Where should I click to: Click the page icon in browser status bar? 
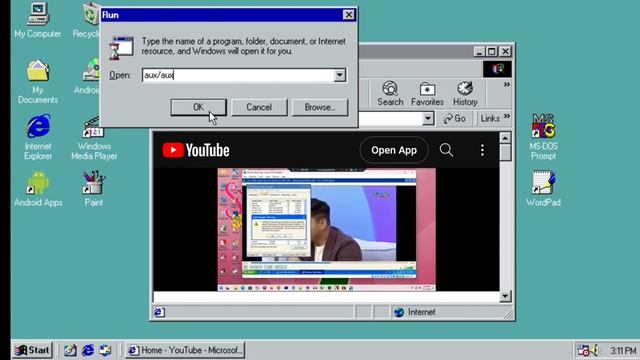coord(159,312)
